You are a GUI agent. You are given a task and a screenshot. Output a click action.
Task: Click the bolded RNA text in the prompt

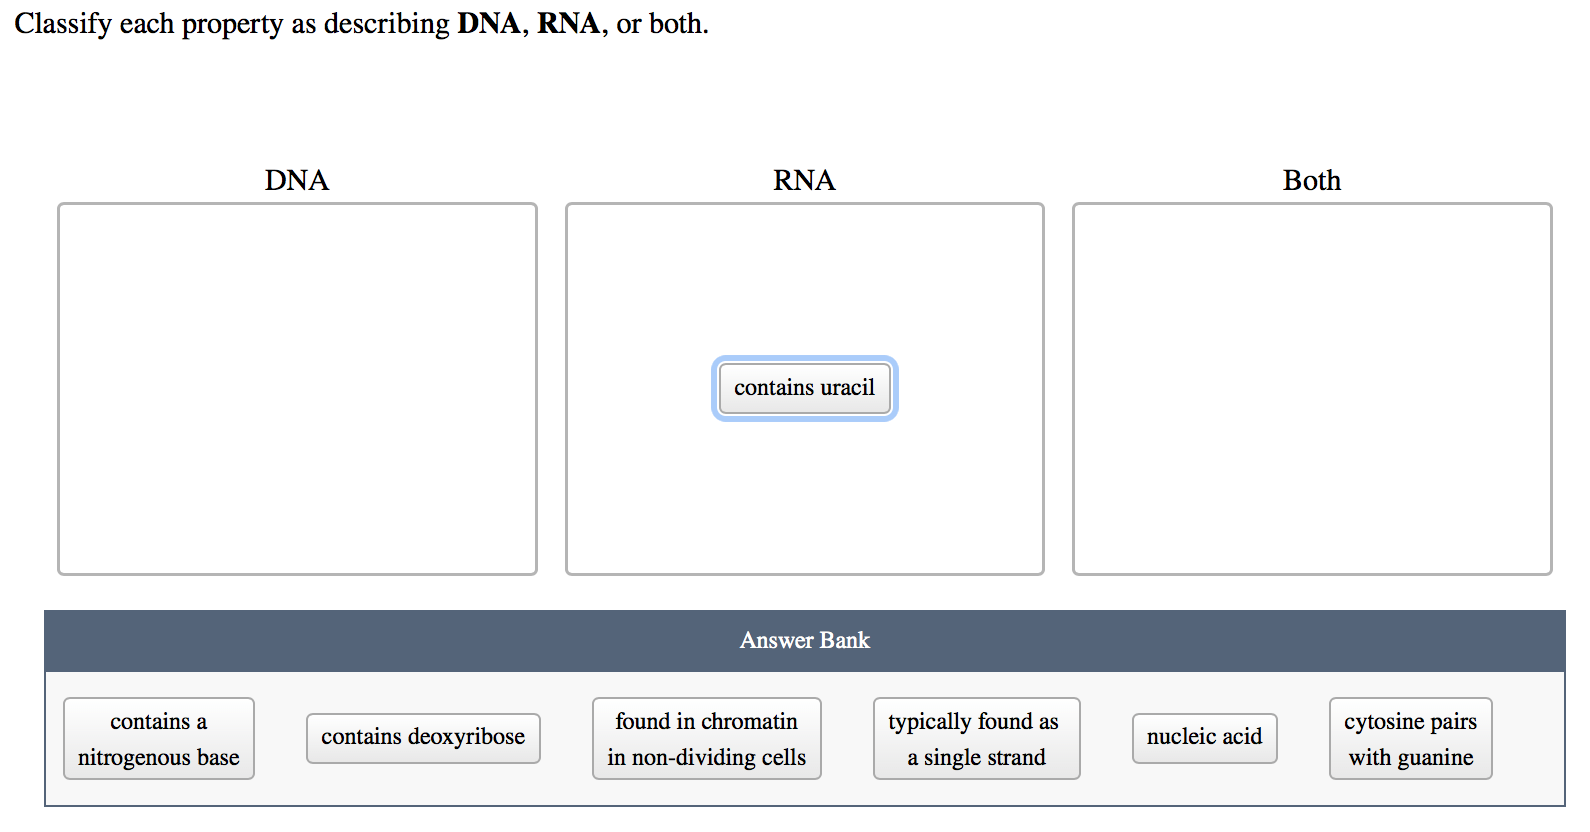[x=567, y=23]
